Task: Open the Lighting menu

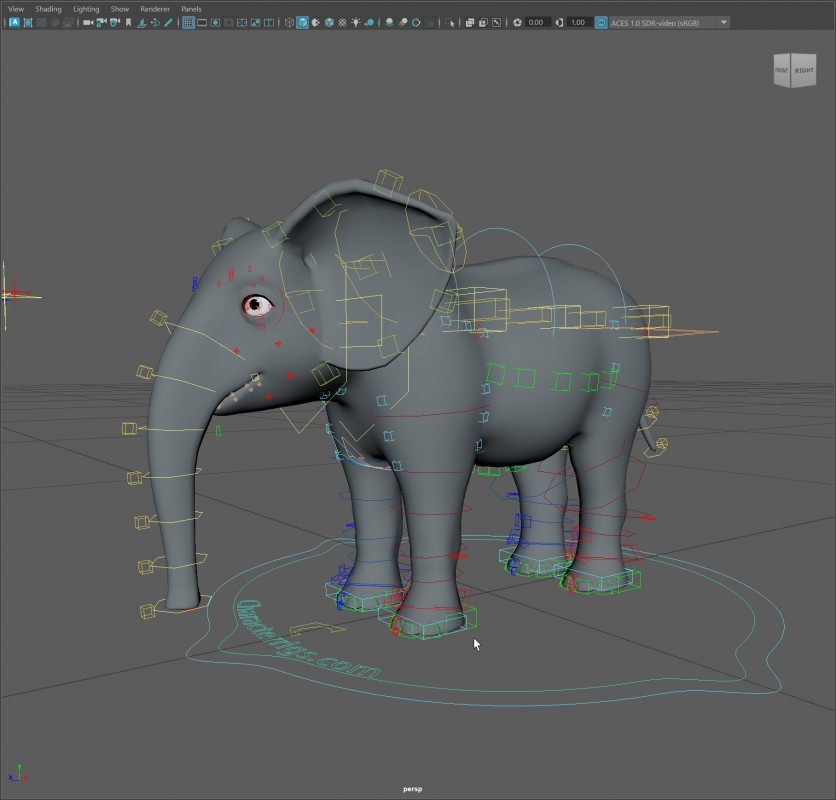Action: point(86,9)
